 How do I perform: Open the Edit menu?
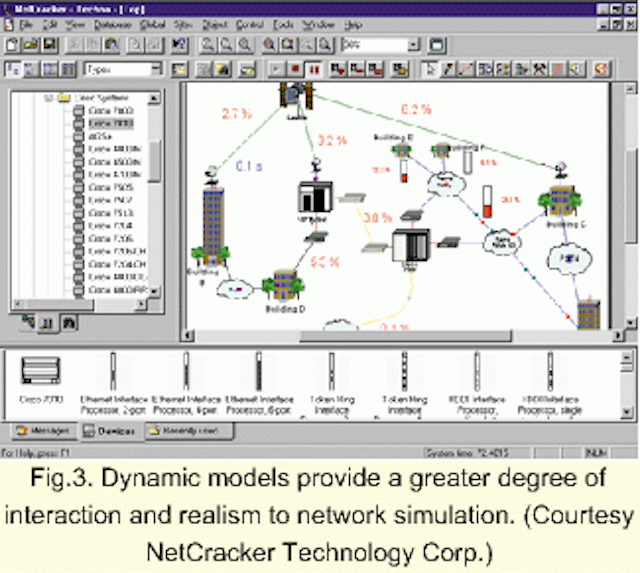click(50, 25)
